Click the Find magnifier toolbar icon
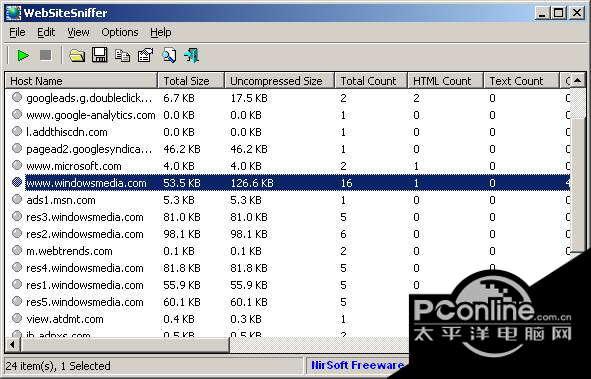Image resolution: width=591 pixels, height=379 pixels. tap(169, 55)
